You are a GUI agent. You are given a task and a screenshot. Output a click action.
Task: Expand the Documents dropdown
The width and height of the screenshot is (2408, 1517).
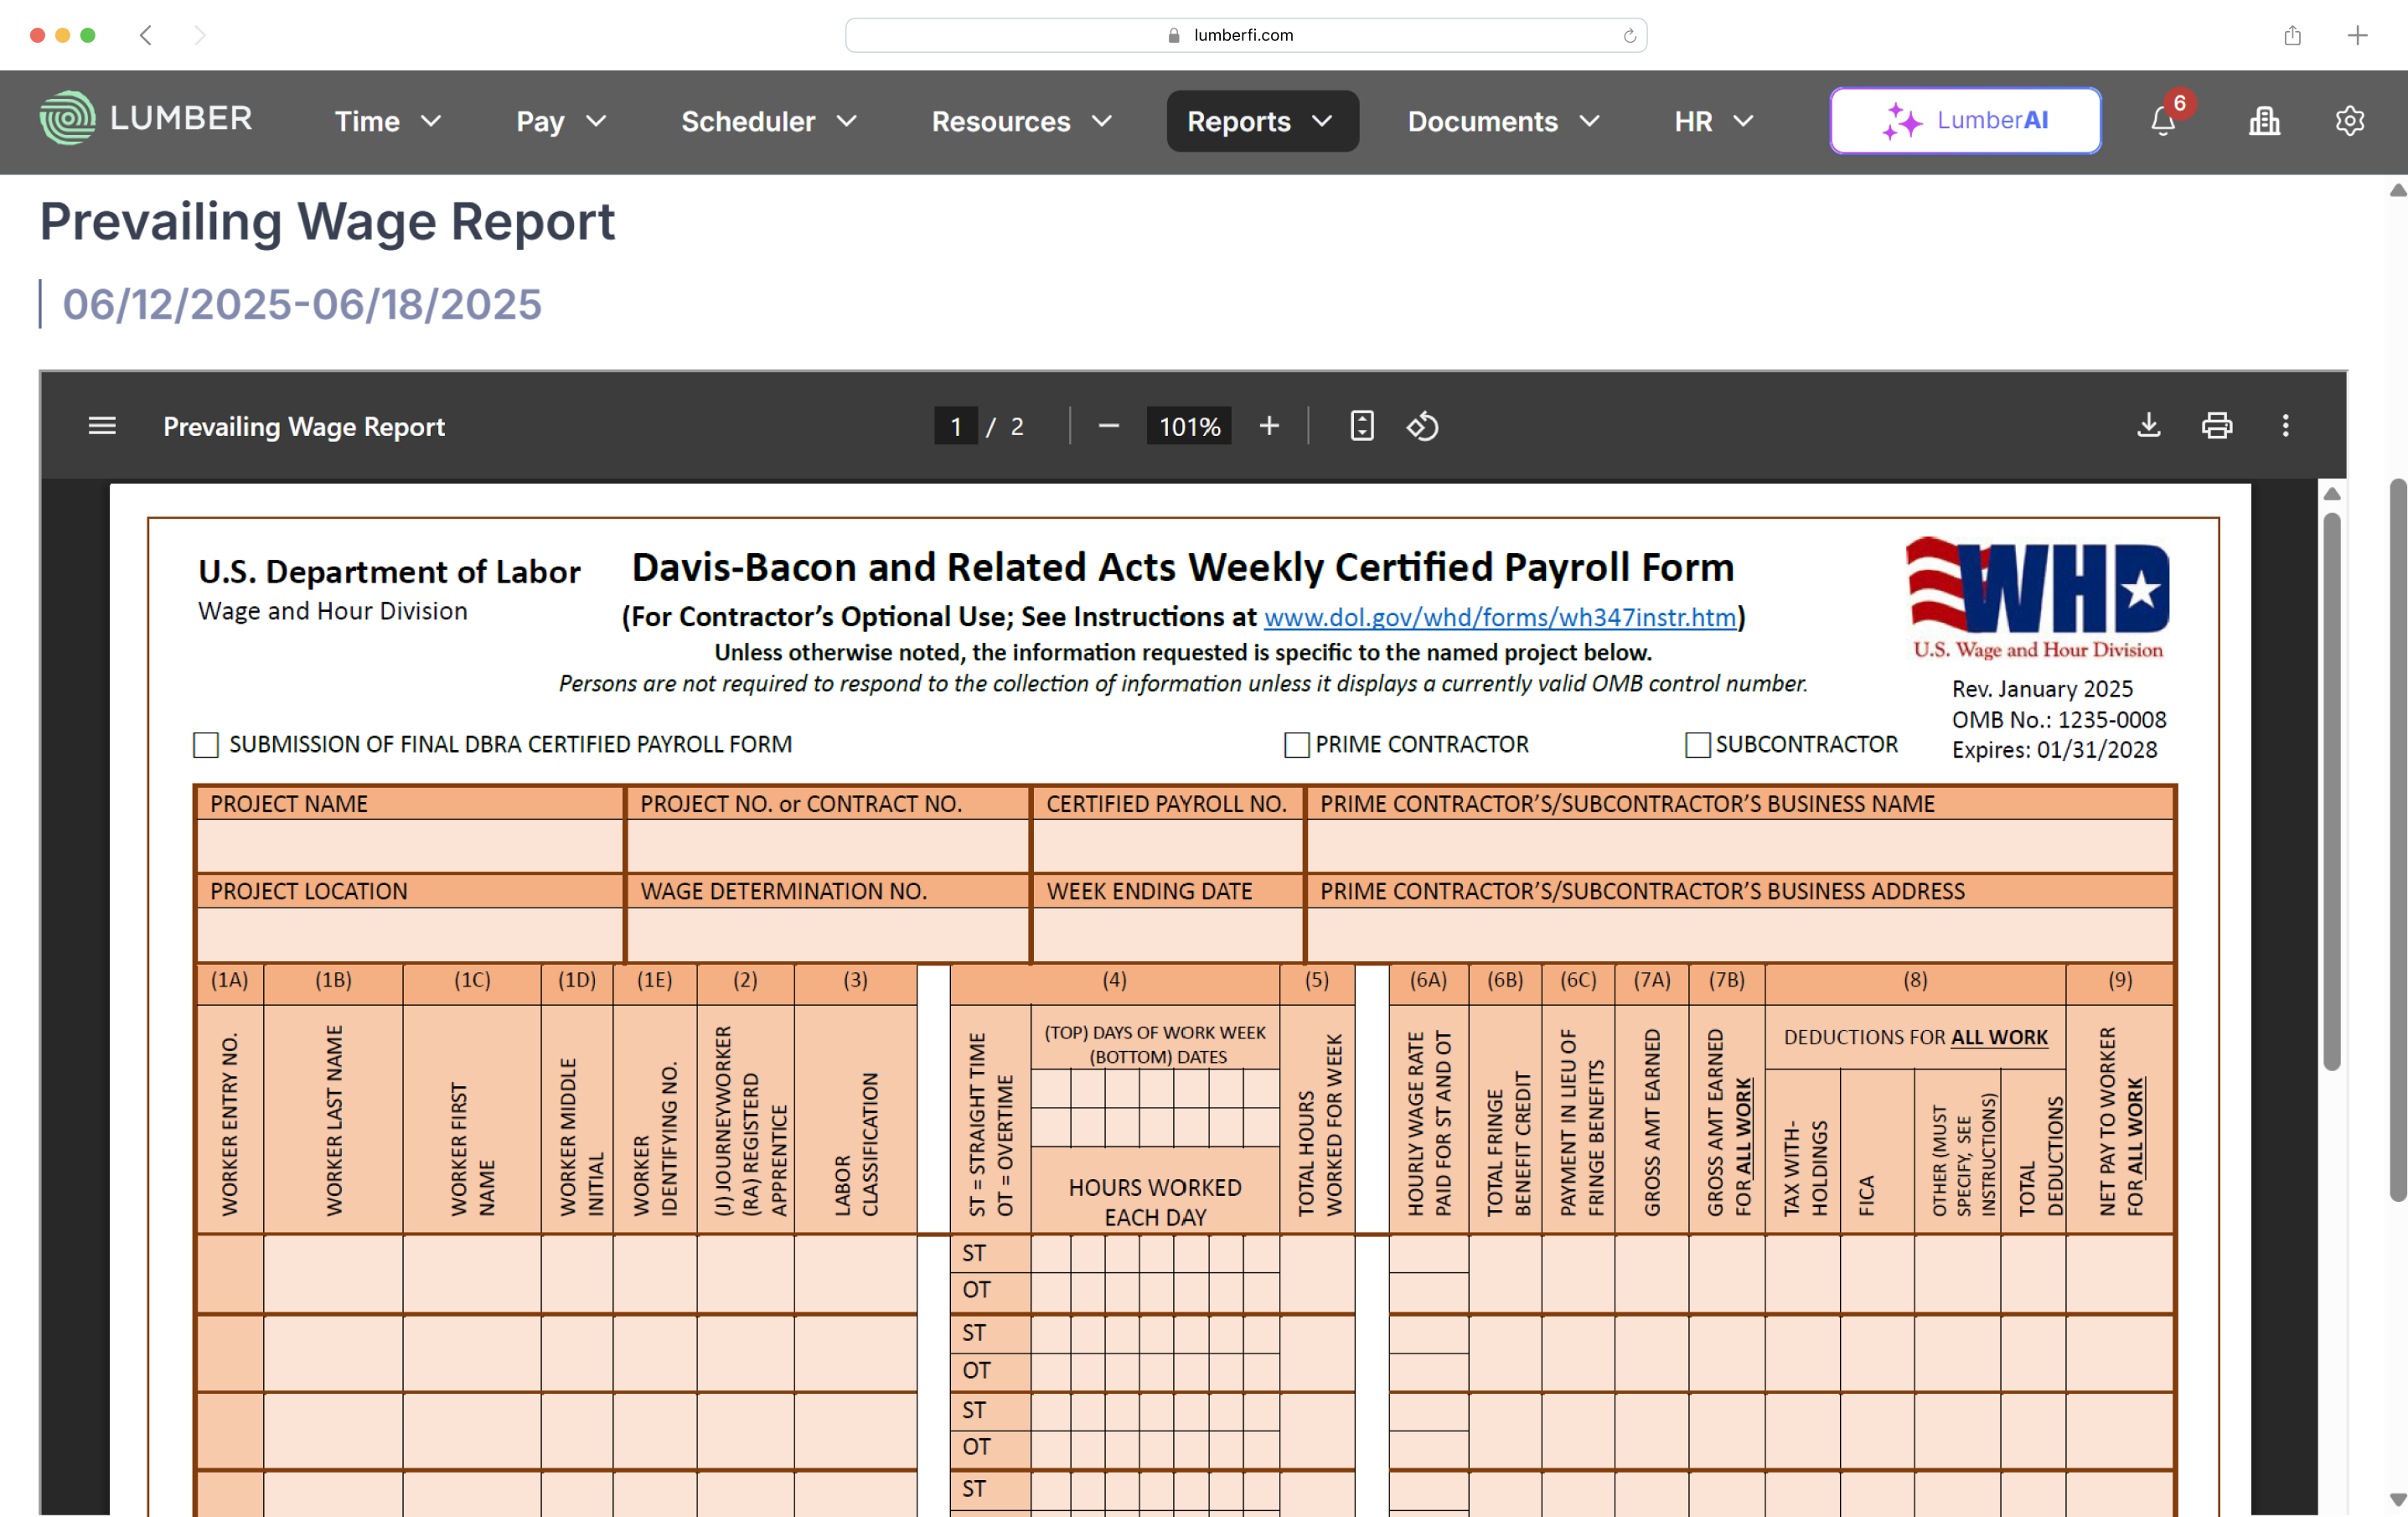1503,121
